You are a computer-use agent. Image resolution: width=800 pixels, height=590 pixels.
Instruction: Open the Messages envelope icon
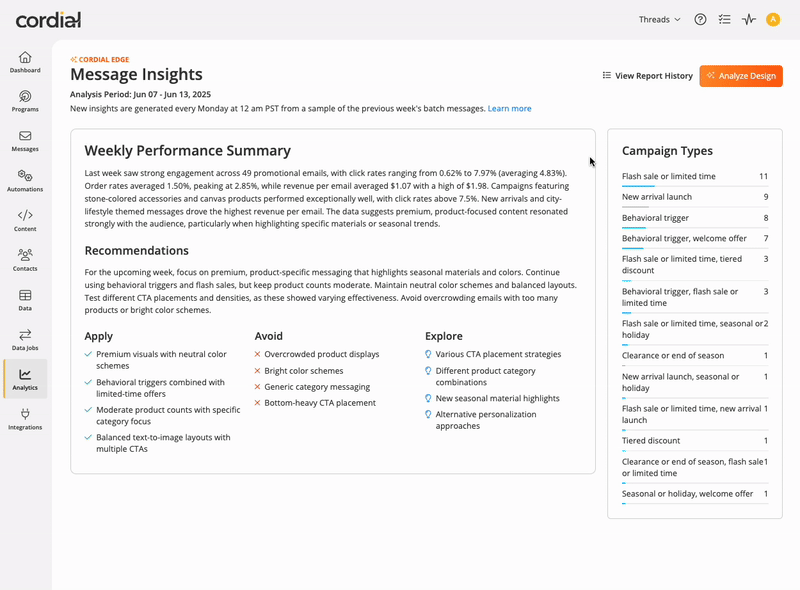tap(25, 136)
